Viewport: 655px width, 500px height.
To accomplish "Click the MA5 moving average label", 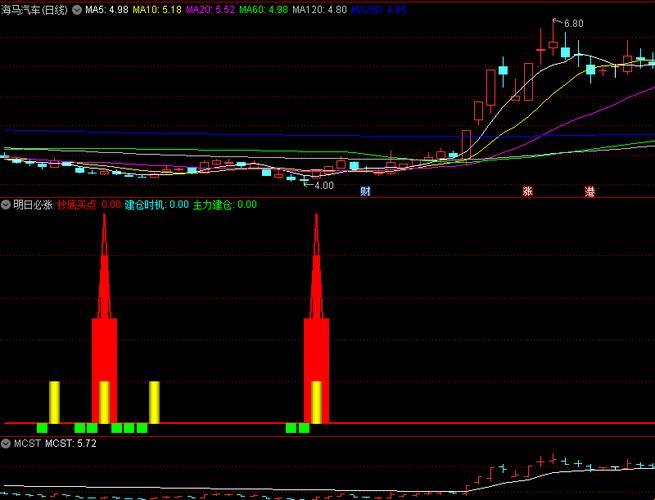I will [107, 9].
